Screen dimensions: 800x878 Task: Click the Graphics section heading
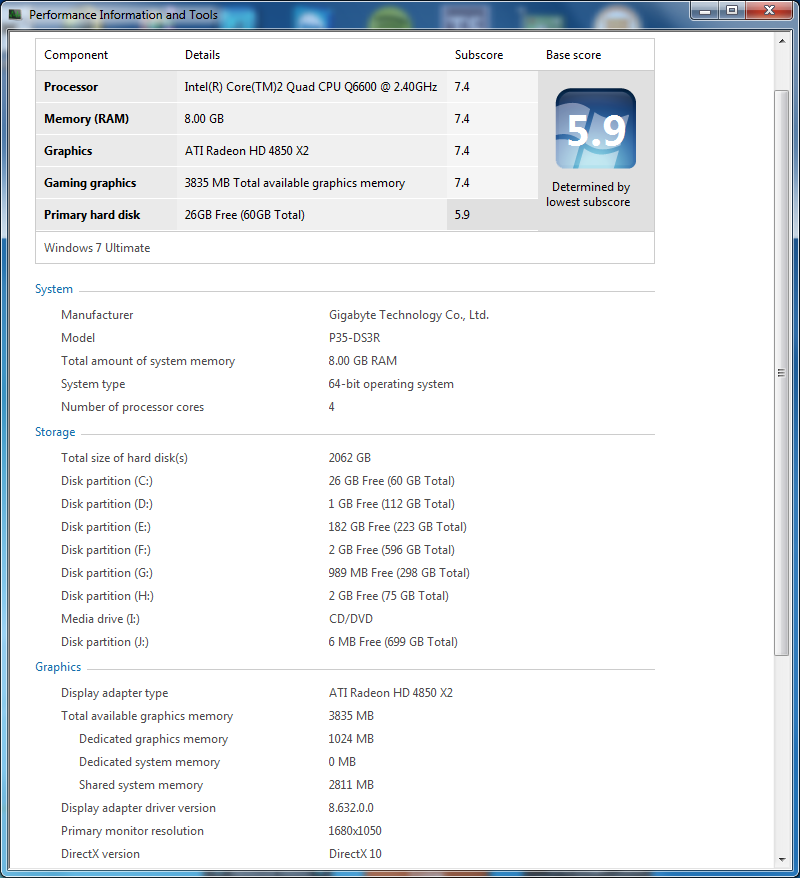point(58,667)
